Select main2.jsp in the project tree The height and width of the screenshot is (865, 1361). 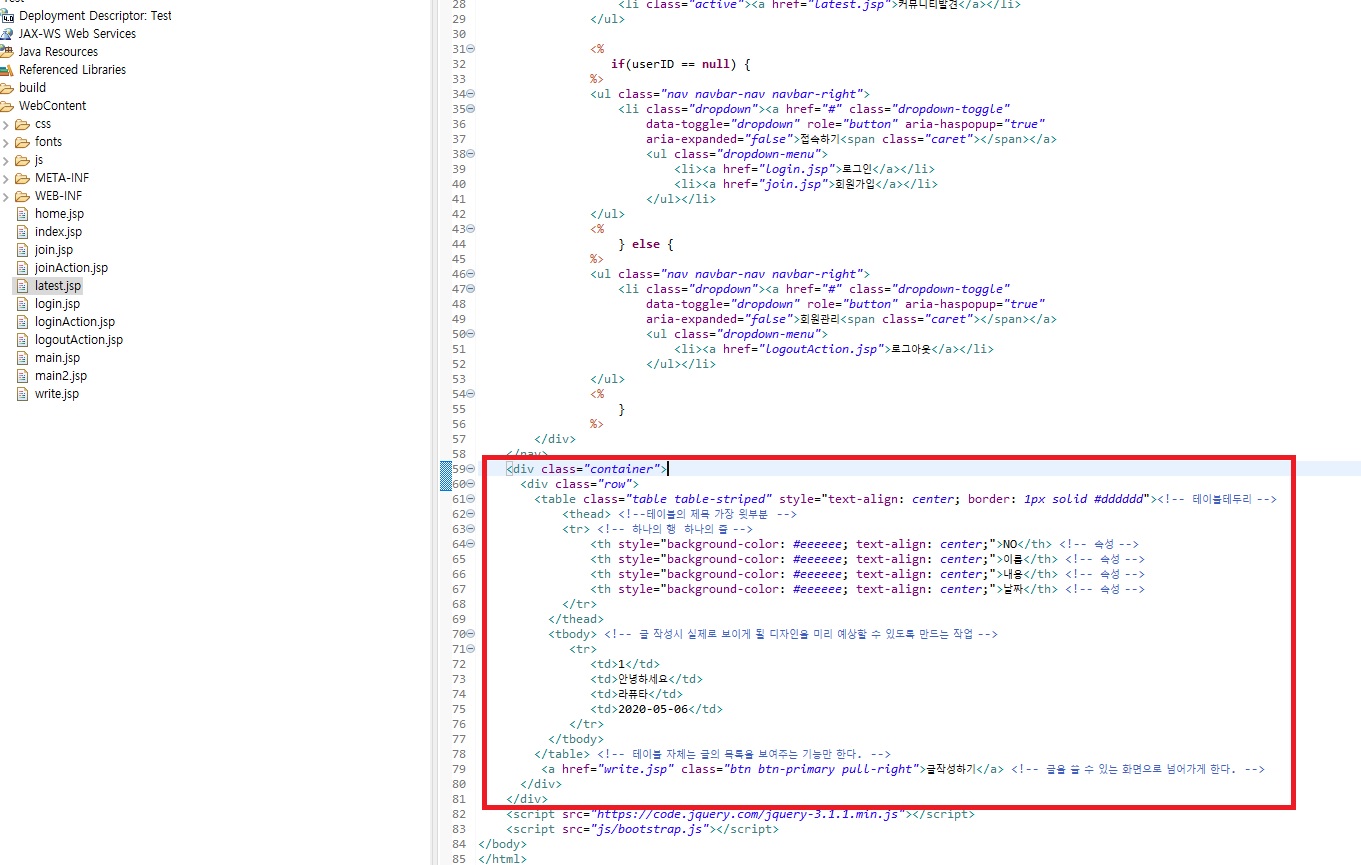61,376
